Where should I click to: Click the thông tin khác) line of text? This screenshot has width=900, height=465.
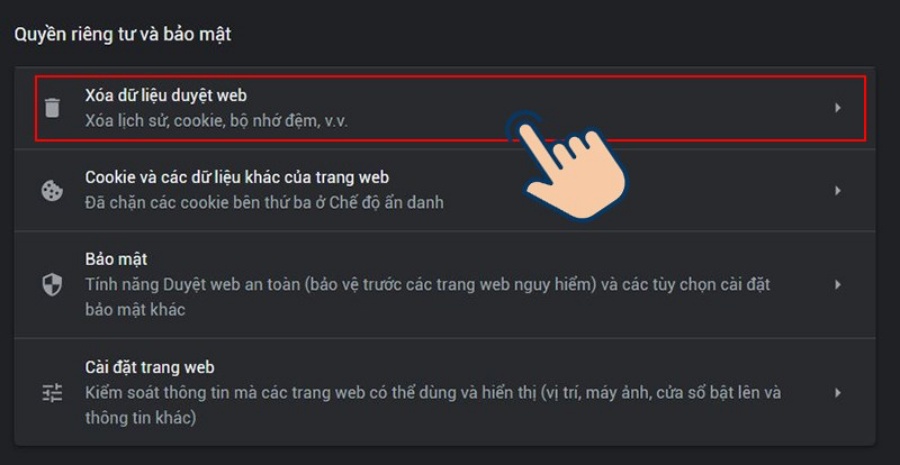141,417
